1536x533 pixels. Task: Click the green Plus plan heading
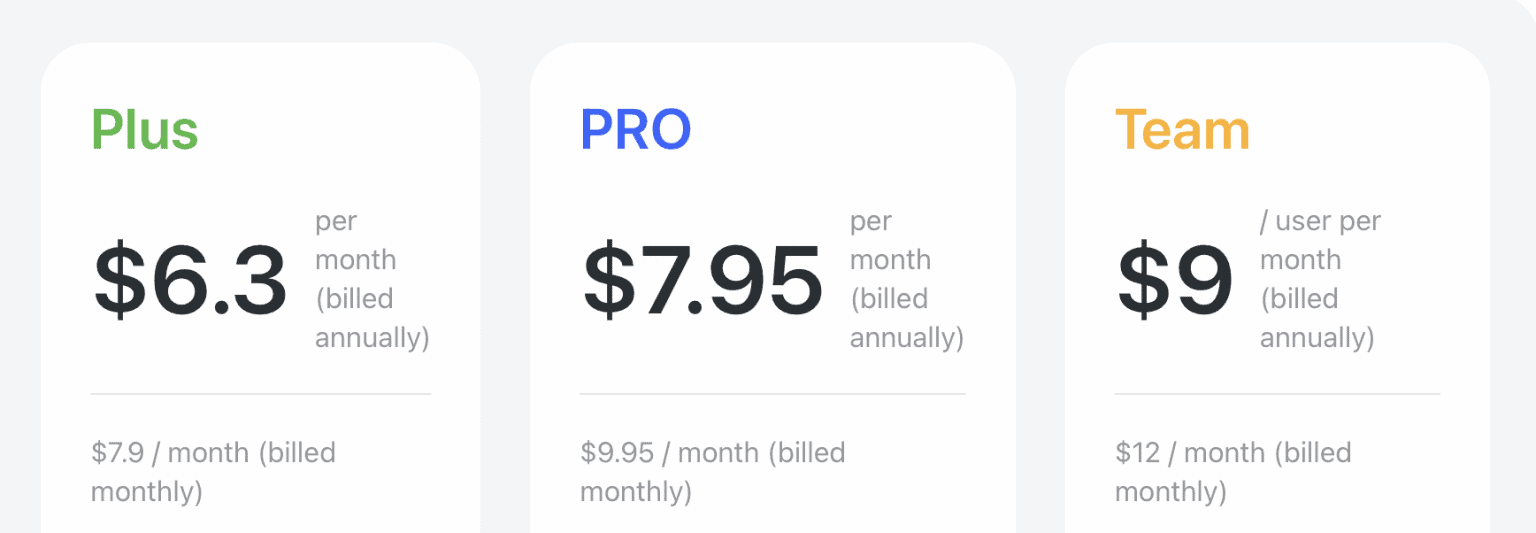145,130
